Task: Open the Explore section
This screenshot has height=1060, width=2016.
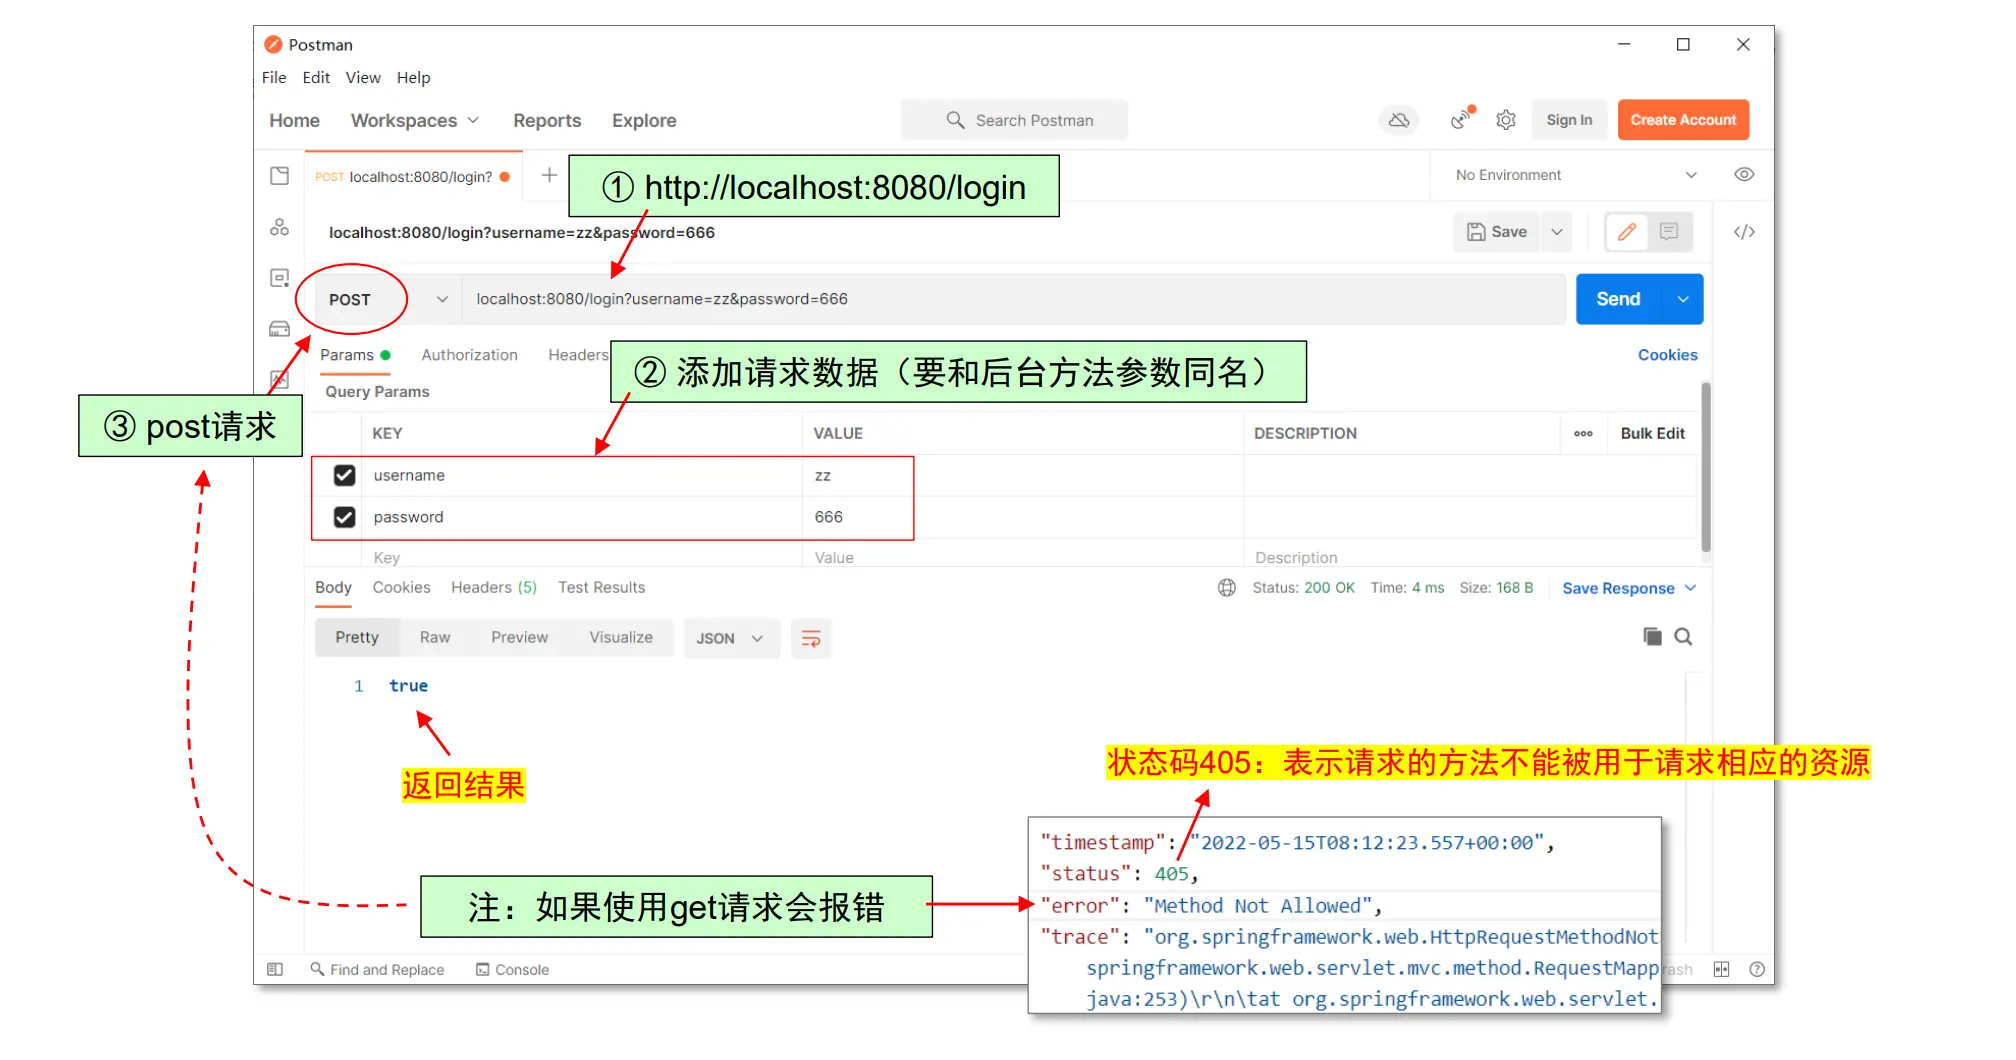Action: [644, 120]
